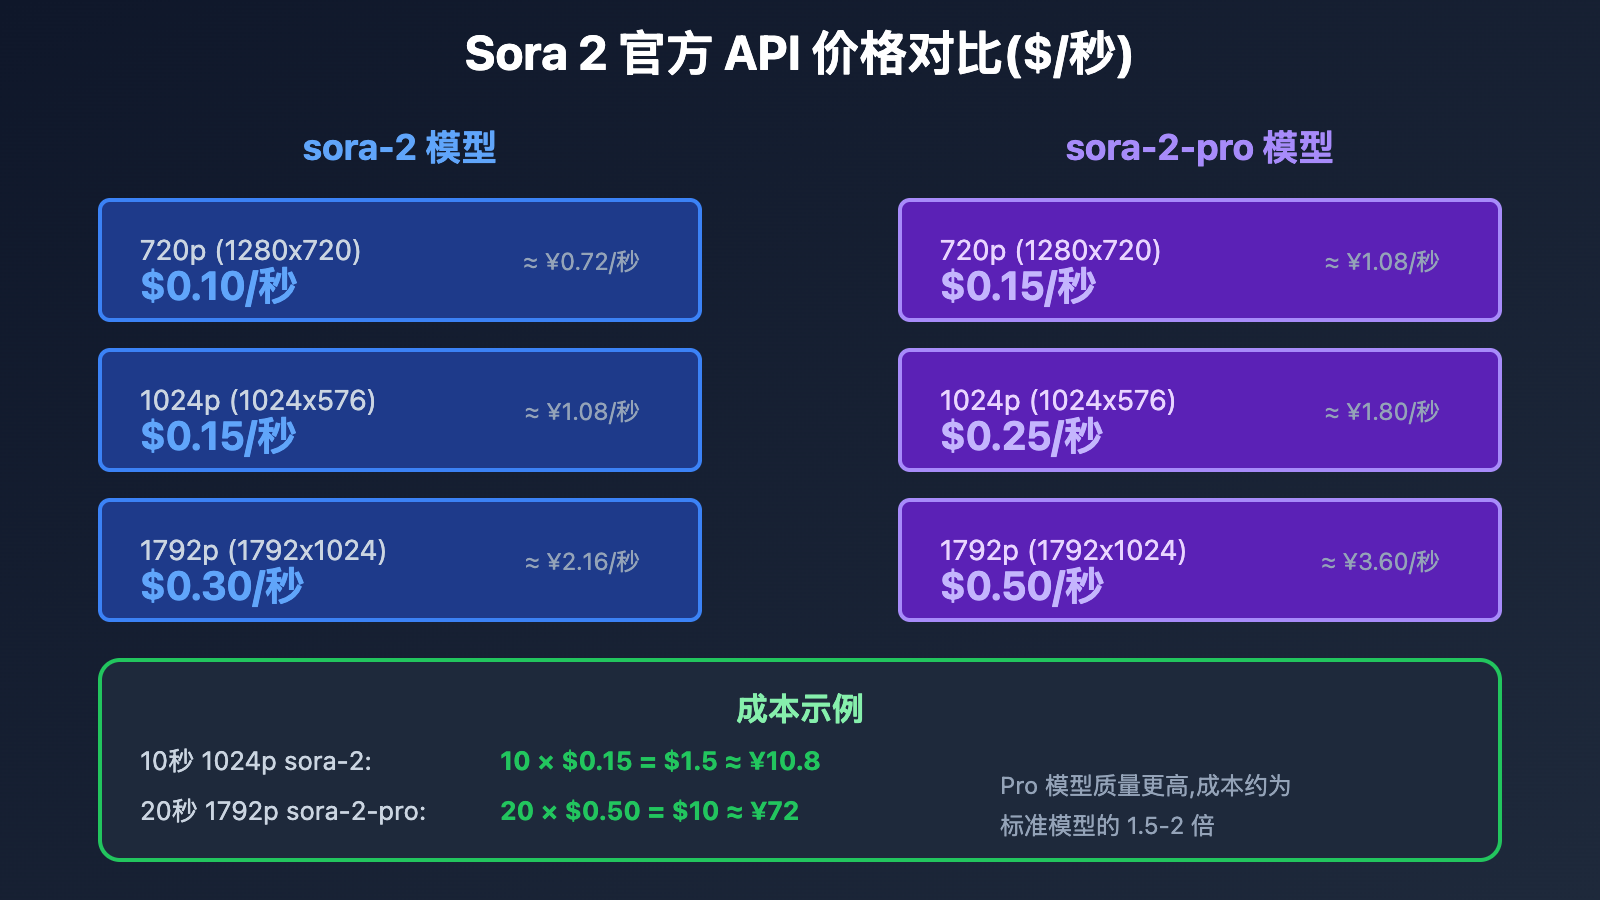Click the ≈ ¥3.60/秒 conversion text
This screenshot has width=1600, height=900.
coord(1380,562)
